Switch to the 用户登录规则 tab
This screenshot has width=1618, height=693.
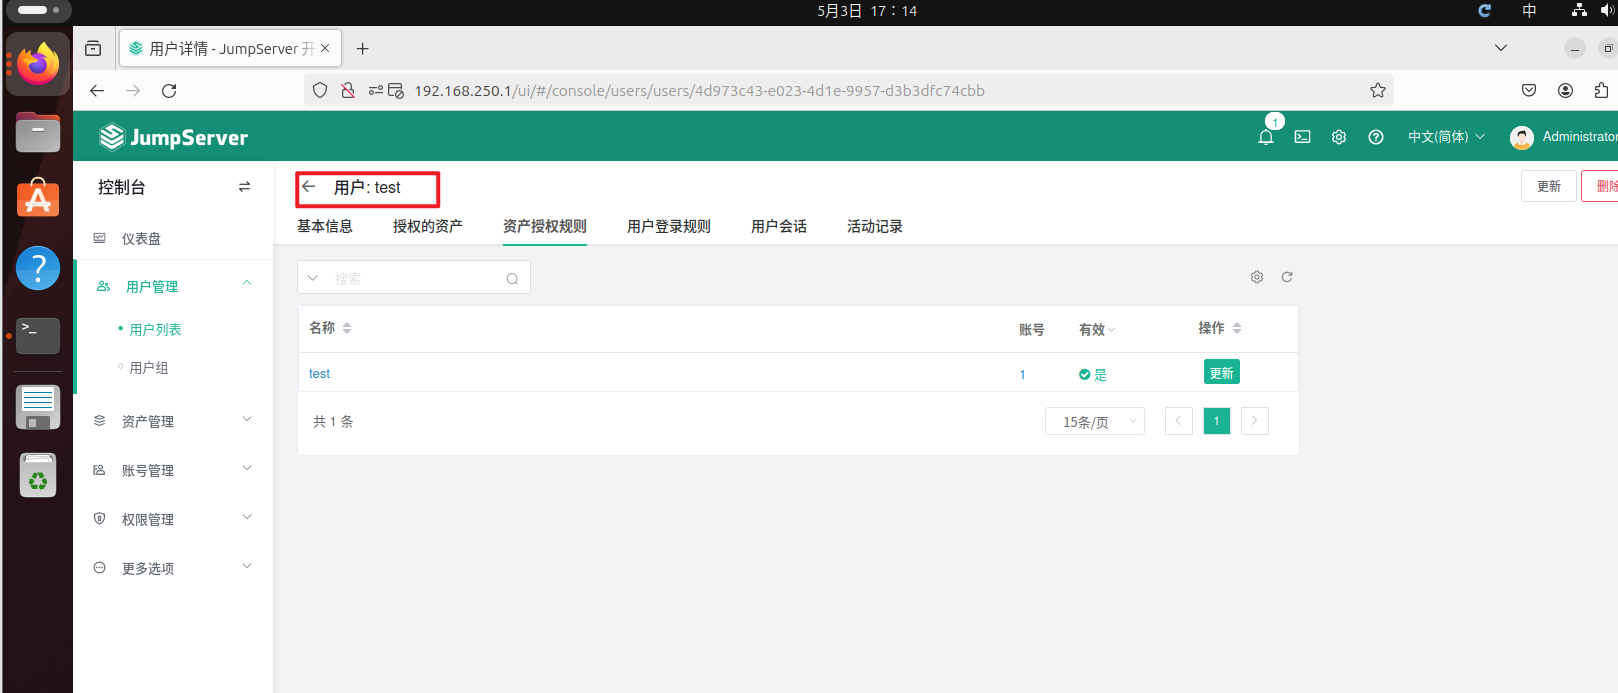[x=668, y=227]
